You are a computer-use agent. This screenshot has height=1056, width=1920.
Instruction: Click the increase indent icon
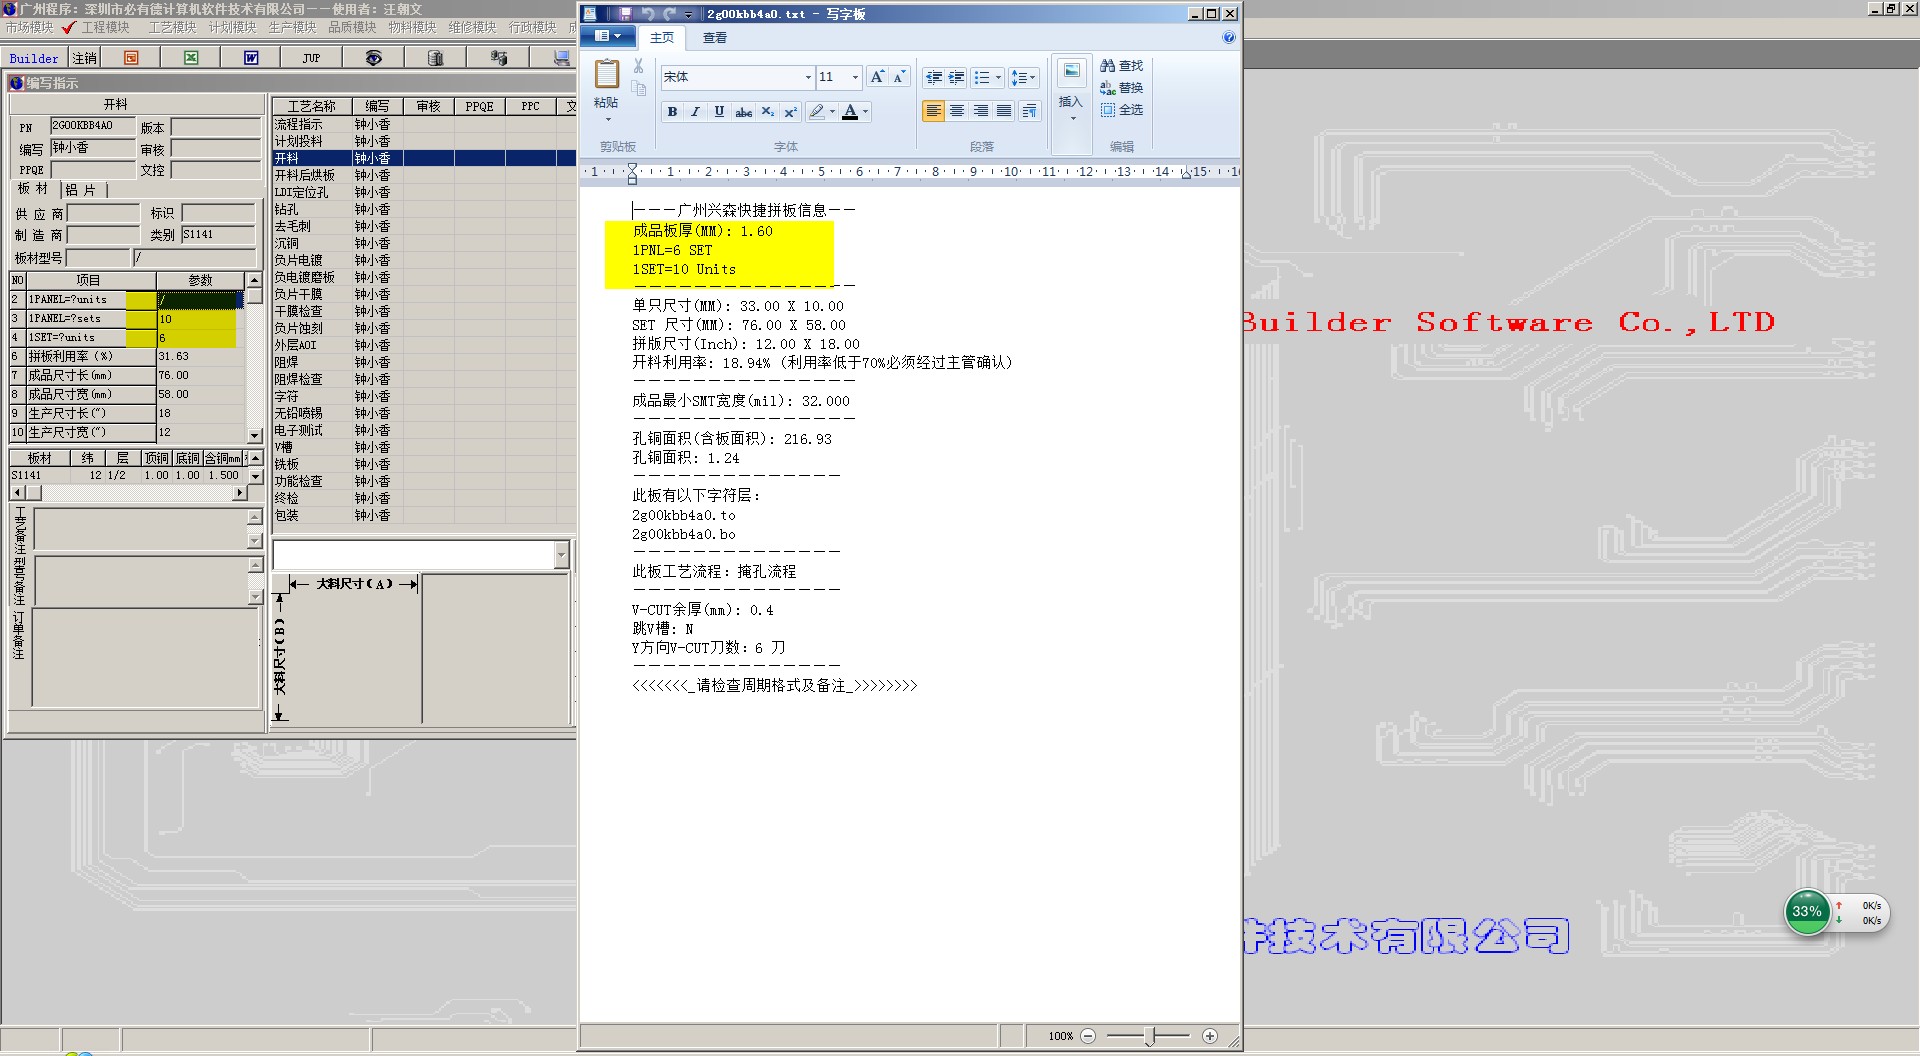tap(957, 77)
